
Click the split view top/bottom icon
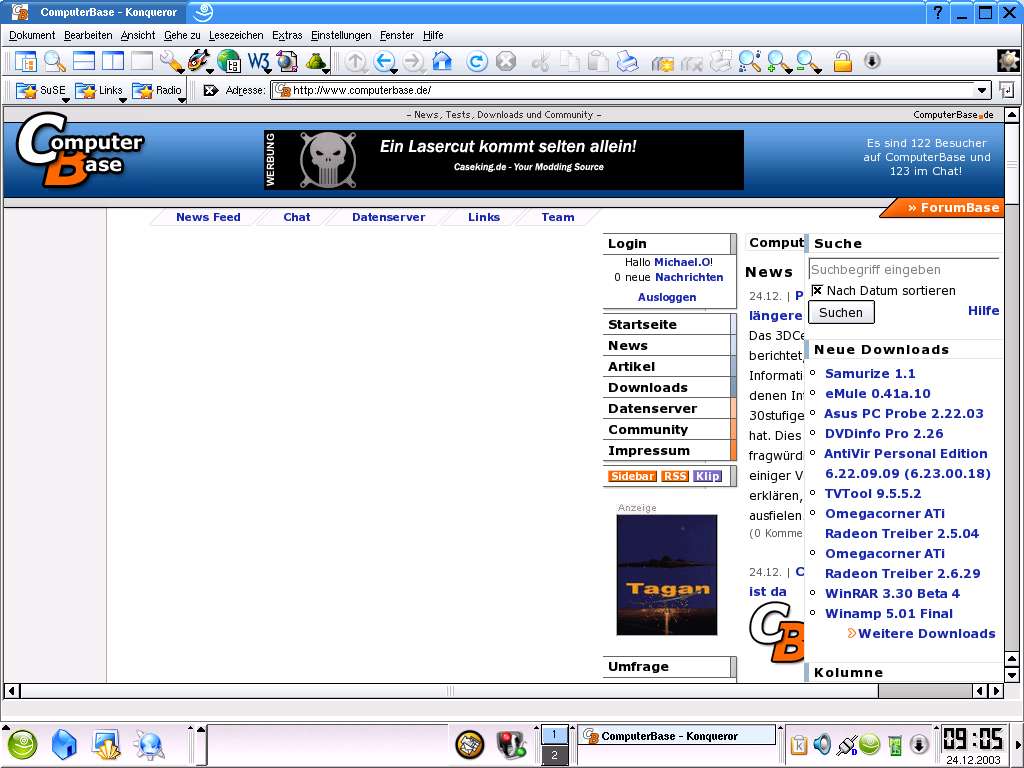click(84, 61)
